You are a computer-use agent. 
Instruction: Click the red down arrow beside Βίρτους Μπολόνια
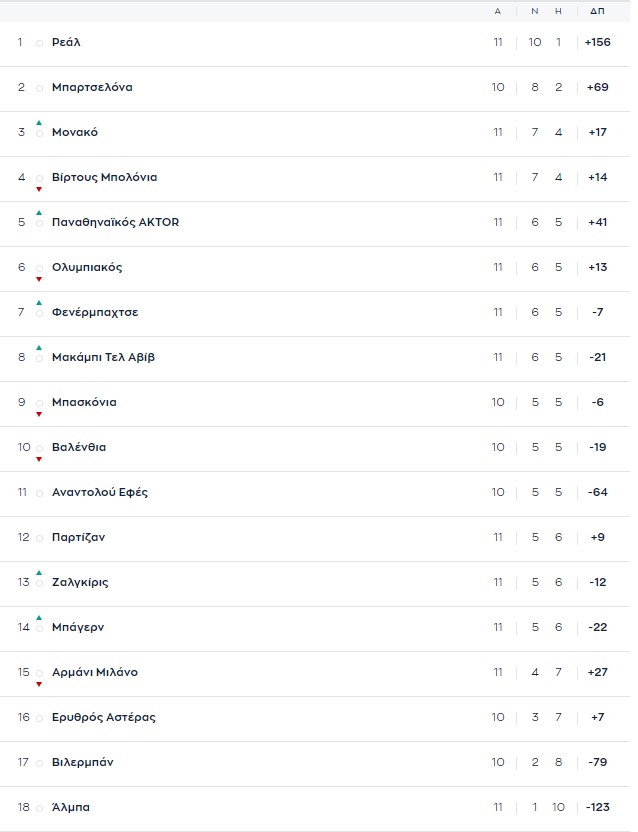point(39,189)
